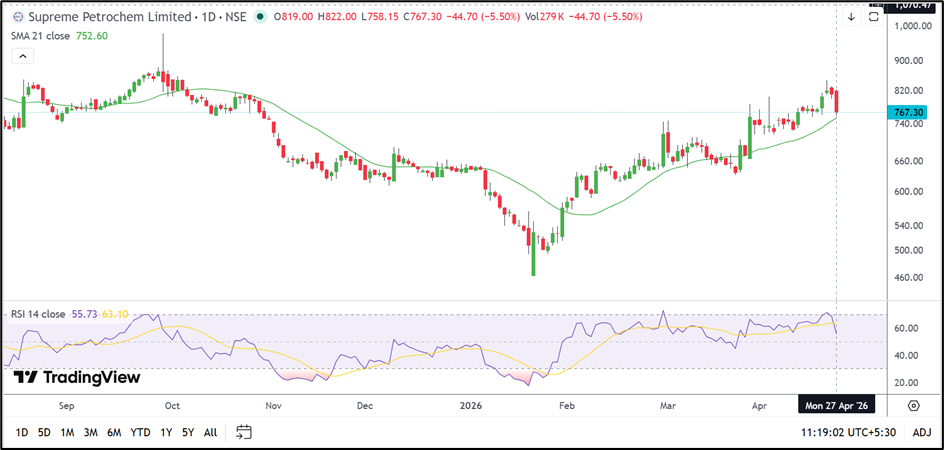Show year-to-date with YTD

tap(140, 432)
